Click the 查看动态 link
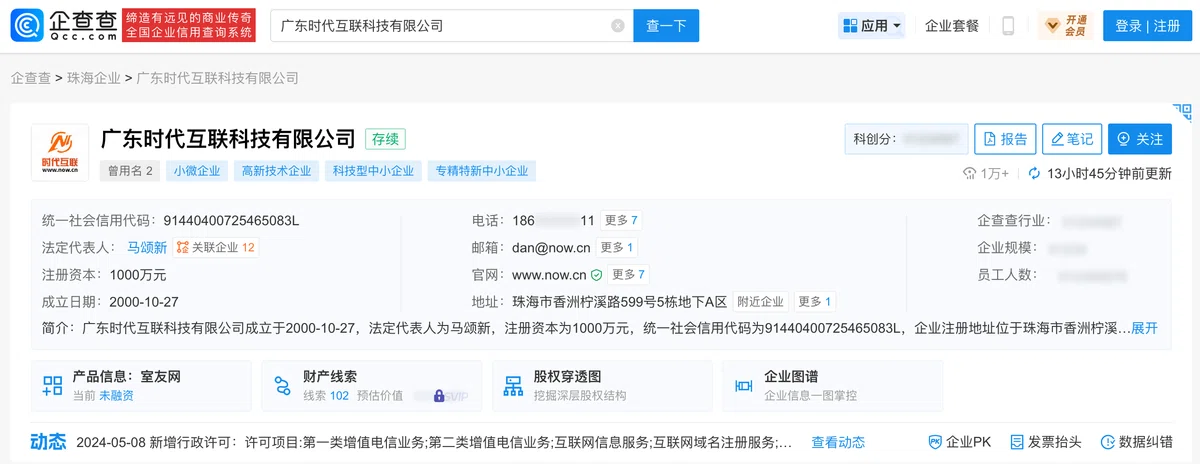Image resolution: width=1200 pixels, height=464 pixels. 838,442
